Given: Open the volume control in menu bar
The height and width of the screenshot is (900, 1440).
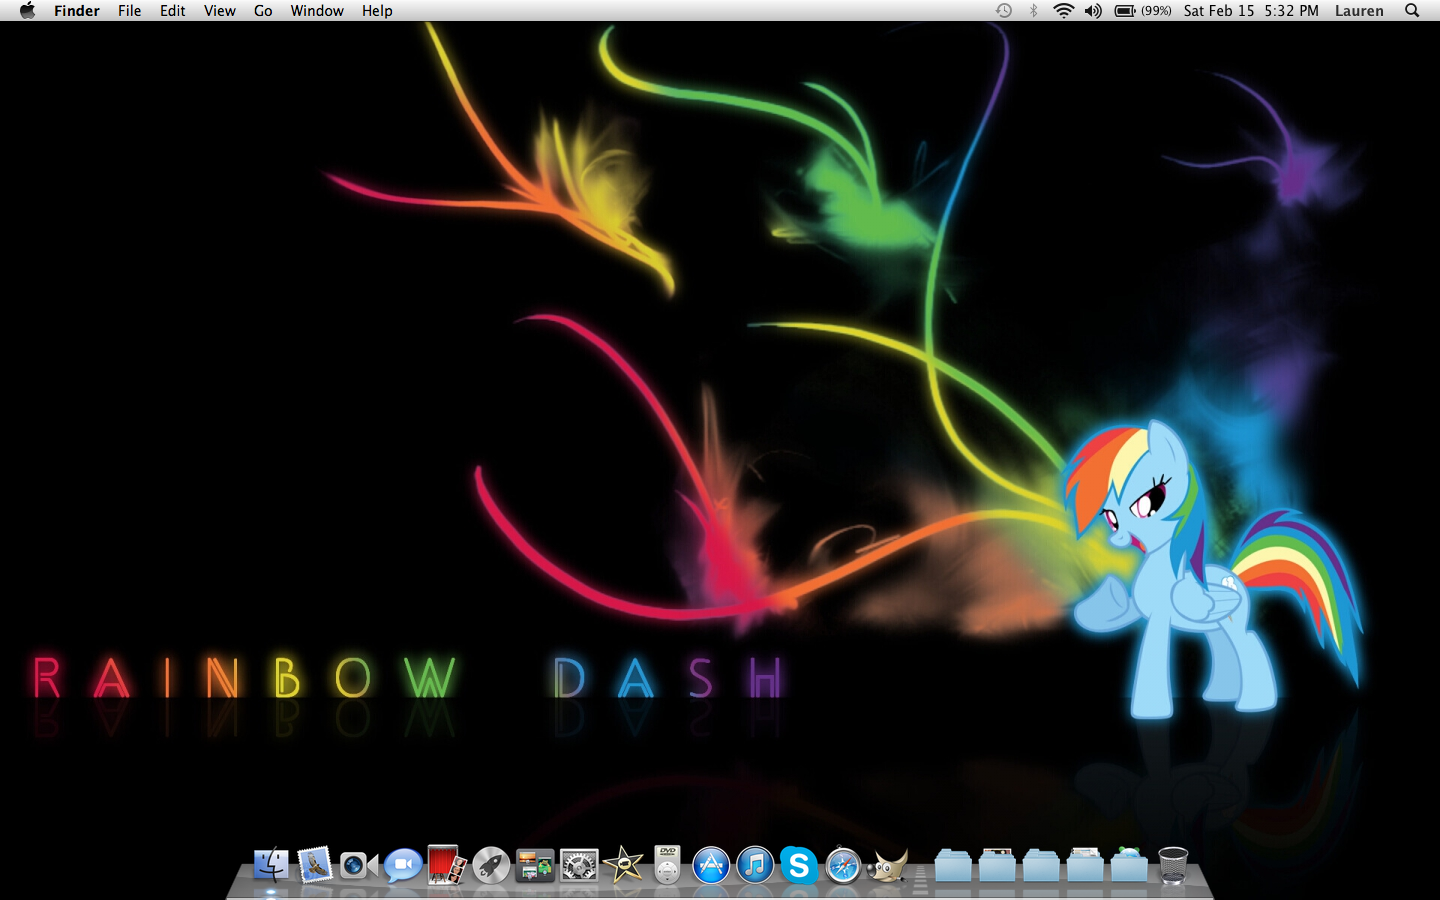Looking at the screenshot, I should pyautogui.click(x=1093, y=11).
